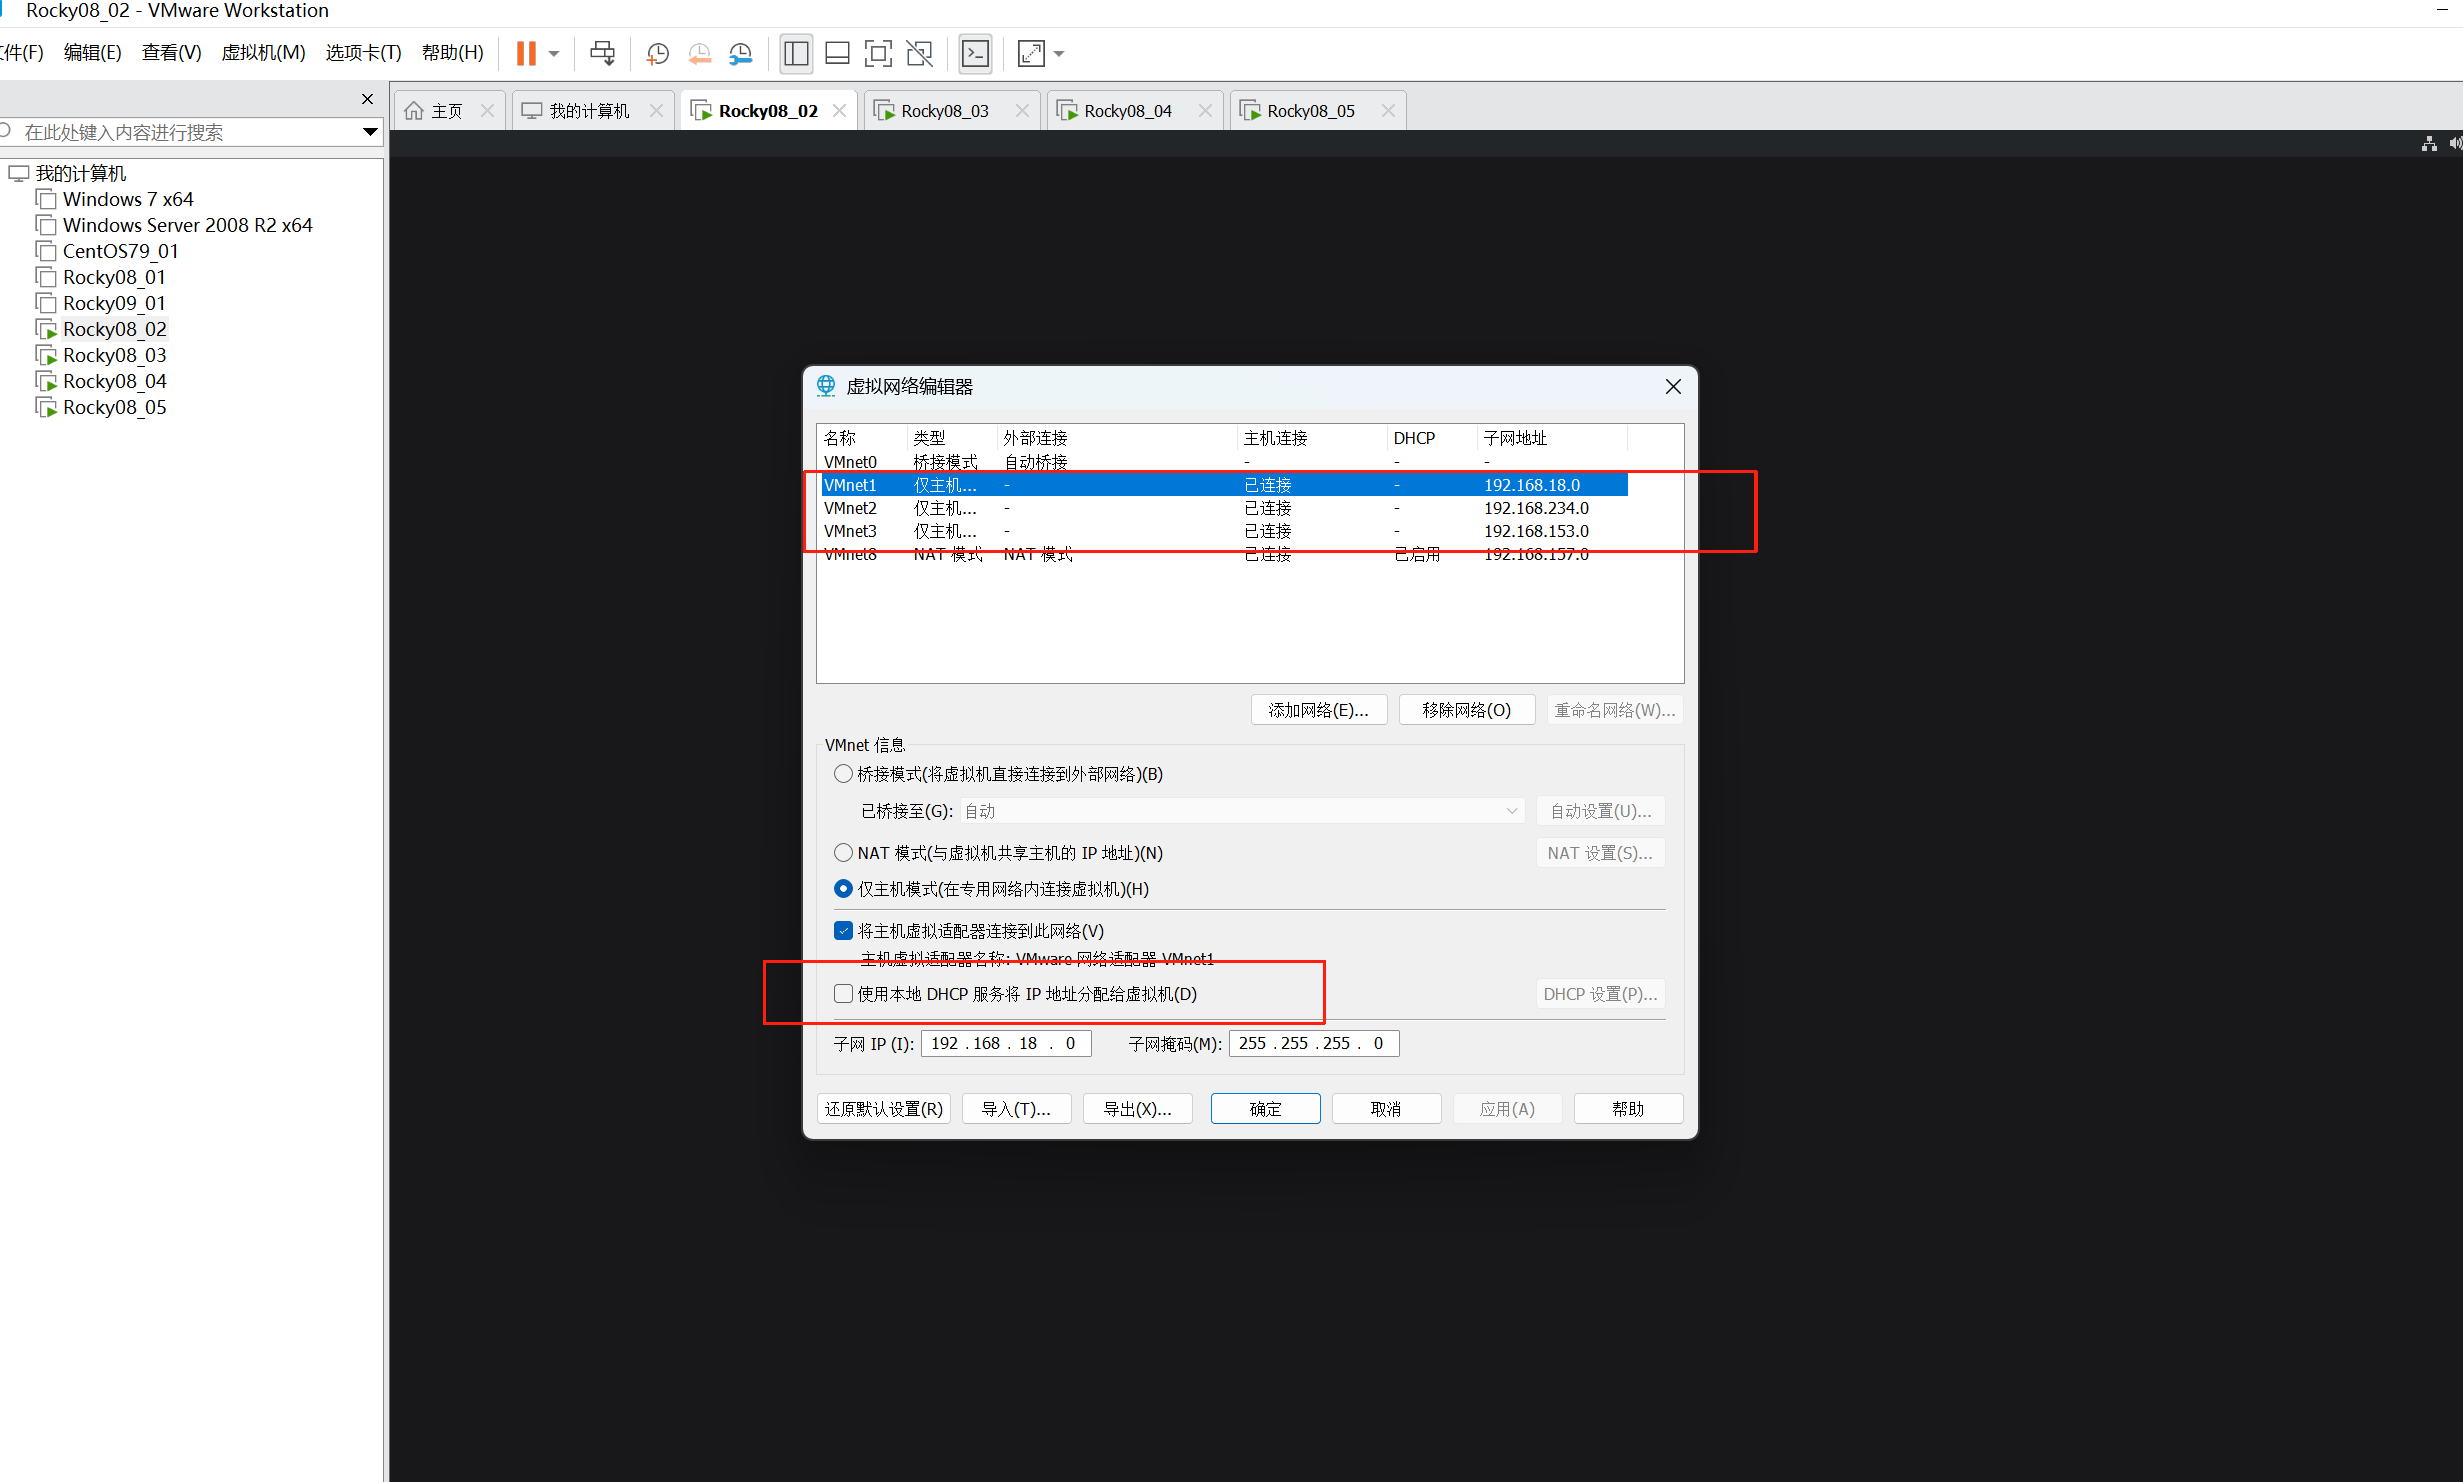The image size is (2463, 1482).
Task: Select the 我的计算机 tree root
Action: (x=81, y=173)
